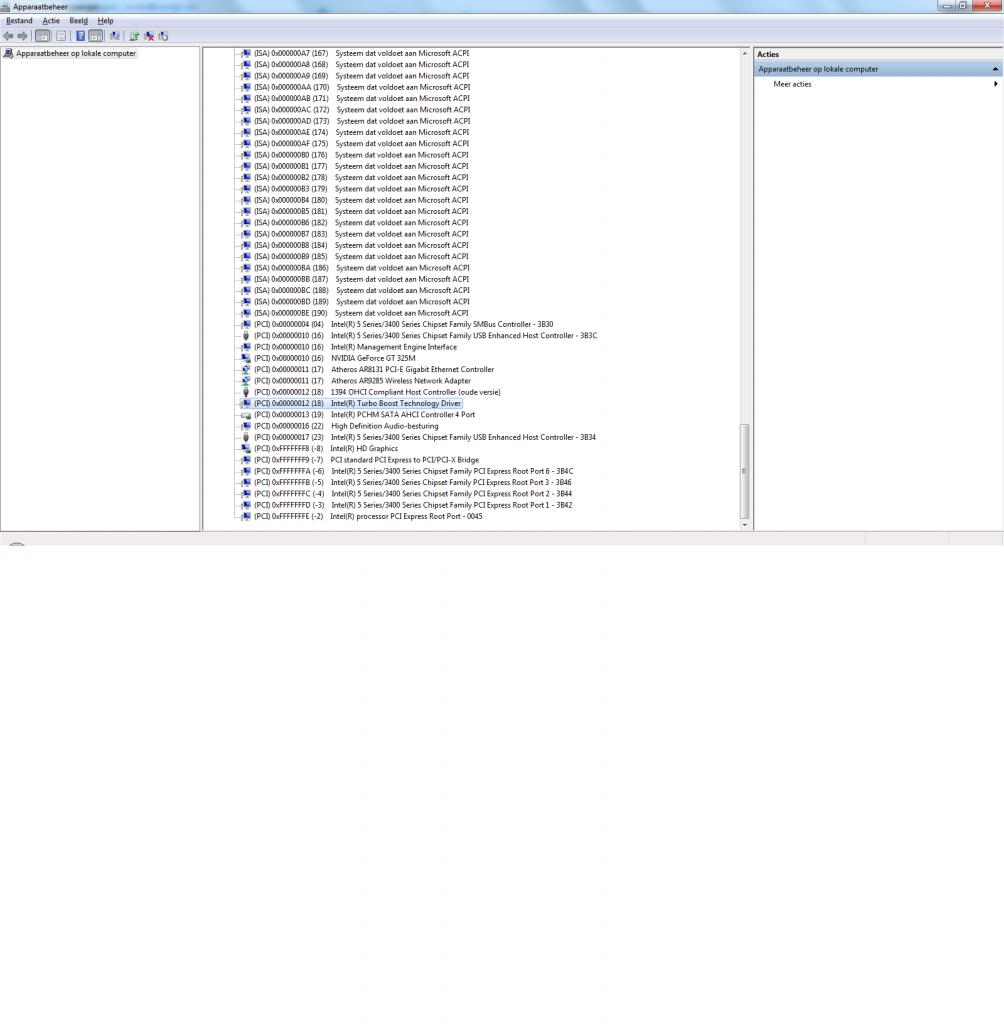Click icon of PCI Express to PCI/PCI-X Bridge row

(246, 460)
